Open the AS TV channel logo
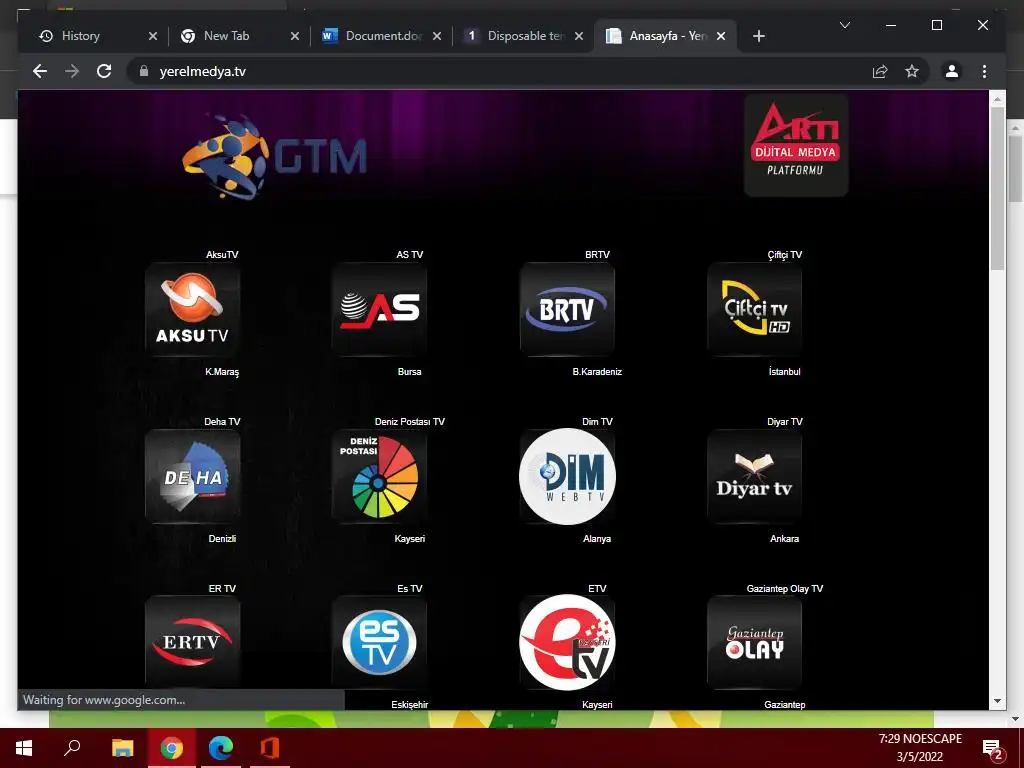This screenshot has width=1024, height=768. pos(379,309)
